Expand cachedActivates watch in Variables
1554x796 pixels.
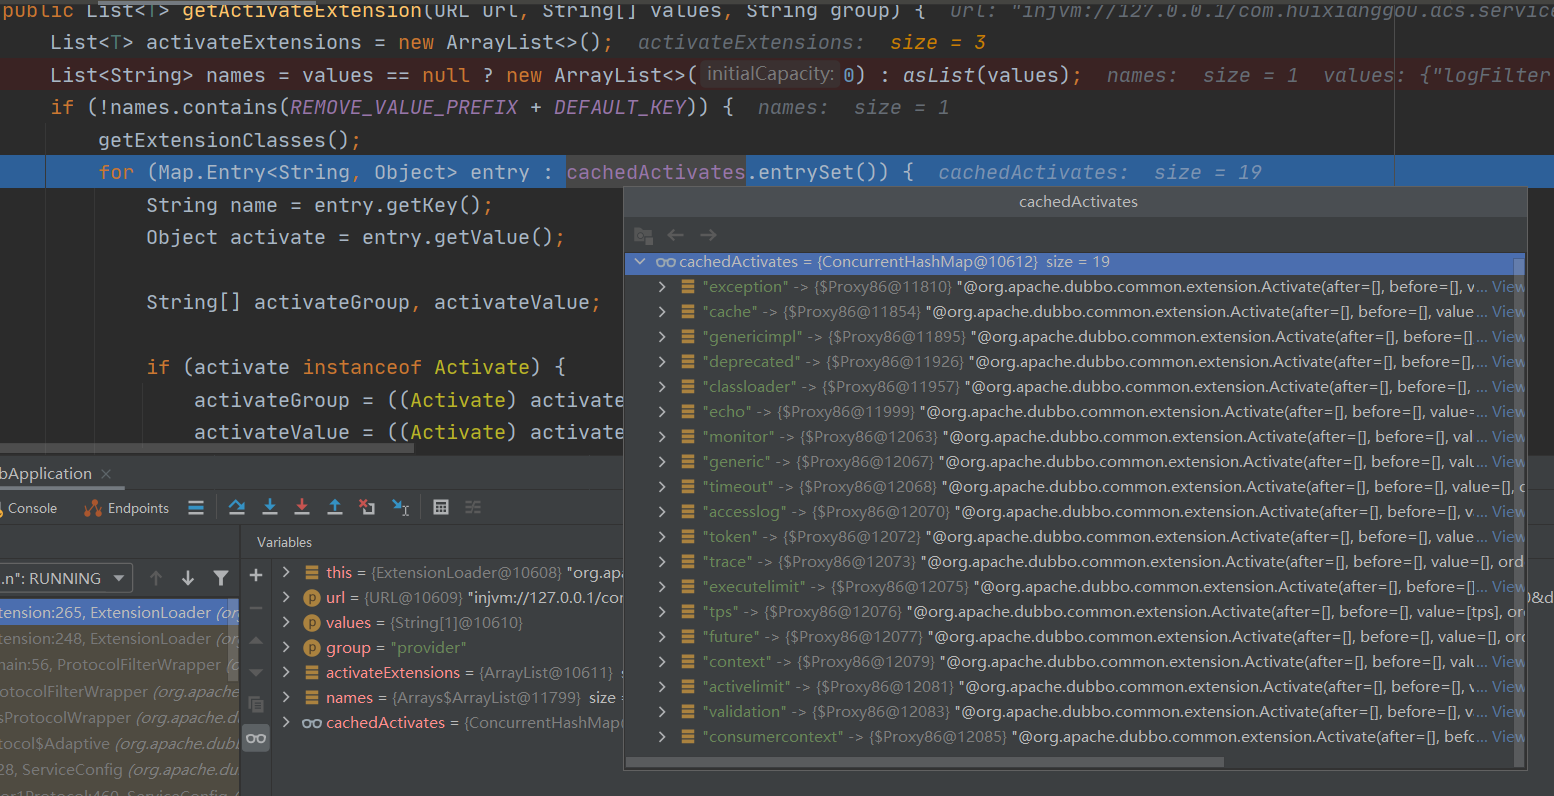[x=286, y=722]
